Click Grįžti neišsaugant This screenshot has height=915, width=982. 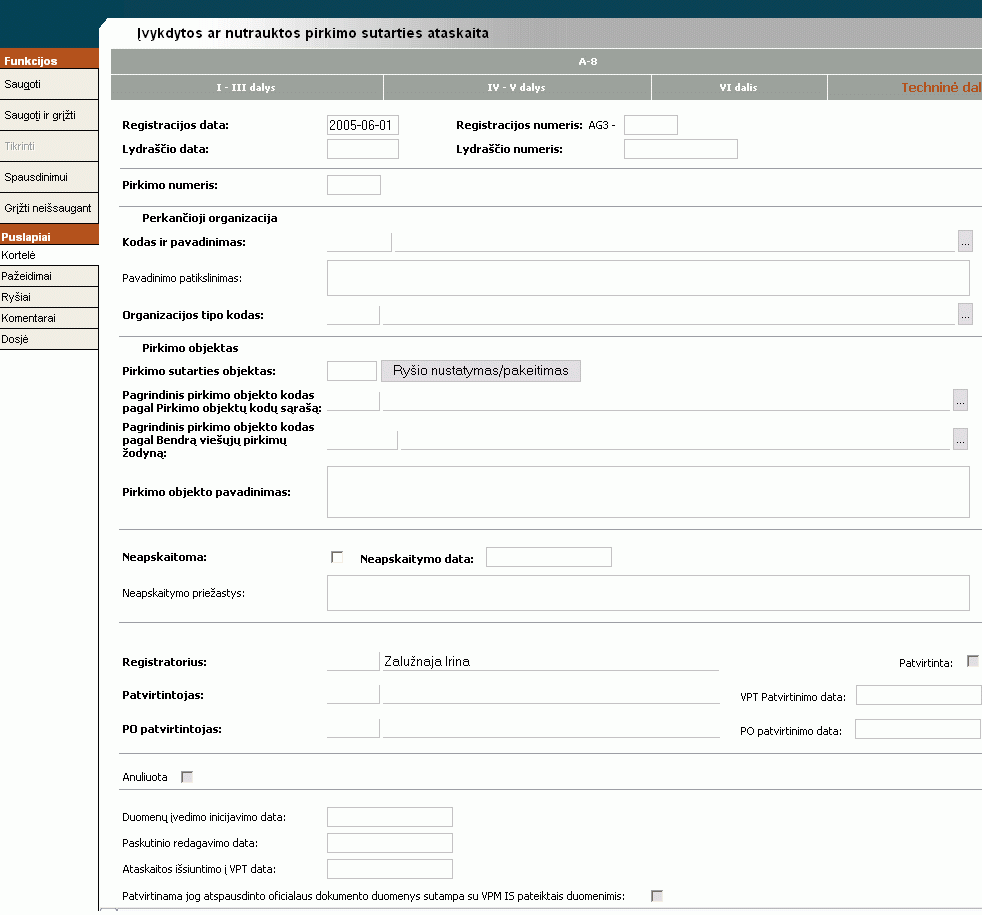tap(49, 208)
